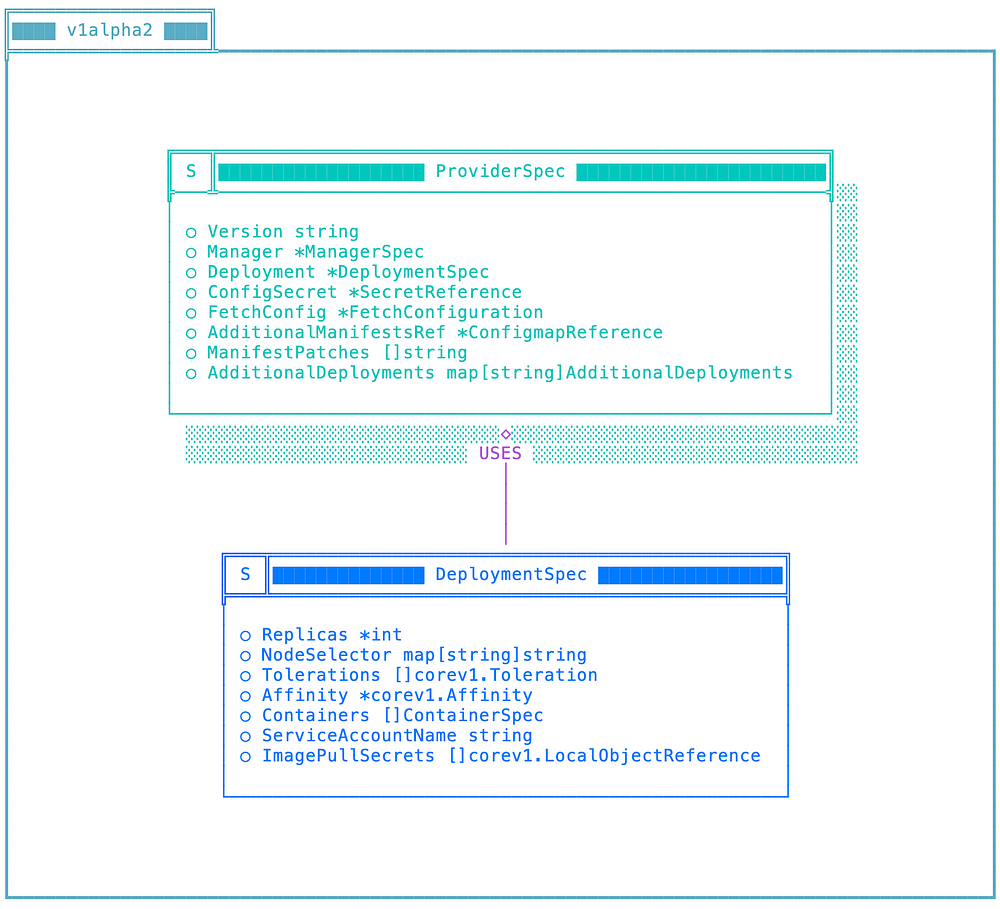This screenshot has height=909, width=1000.
Task: Click the circle bullet before Tolerations
Action: [245, 676]
